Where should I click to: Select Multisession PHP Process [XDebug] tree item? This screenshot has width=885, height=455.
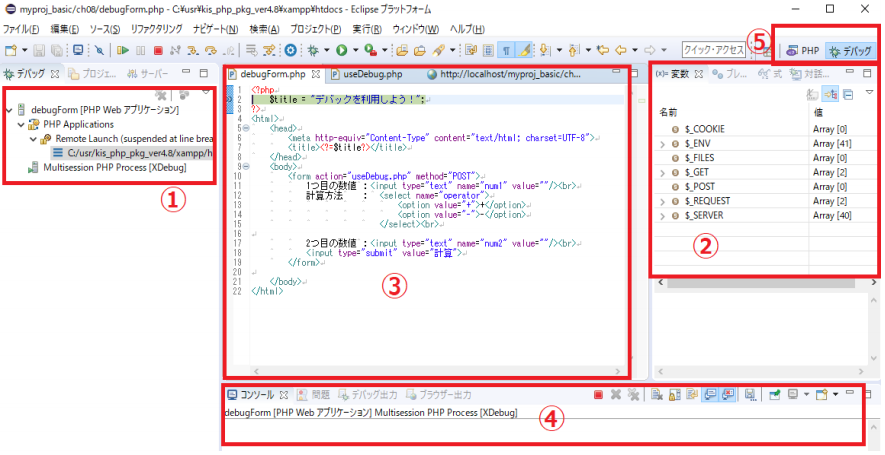click(114, 167)
